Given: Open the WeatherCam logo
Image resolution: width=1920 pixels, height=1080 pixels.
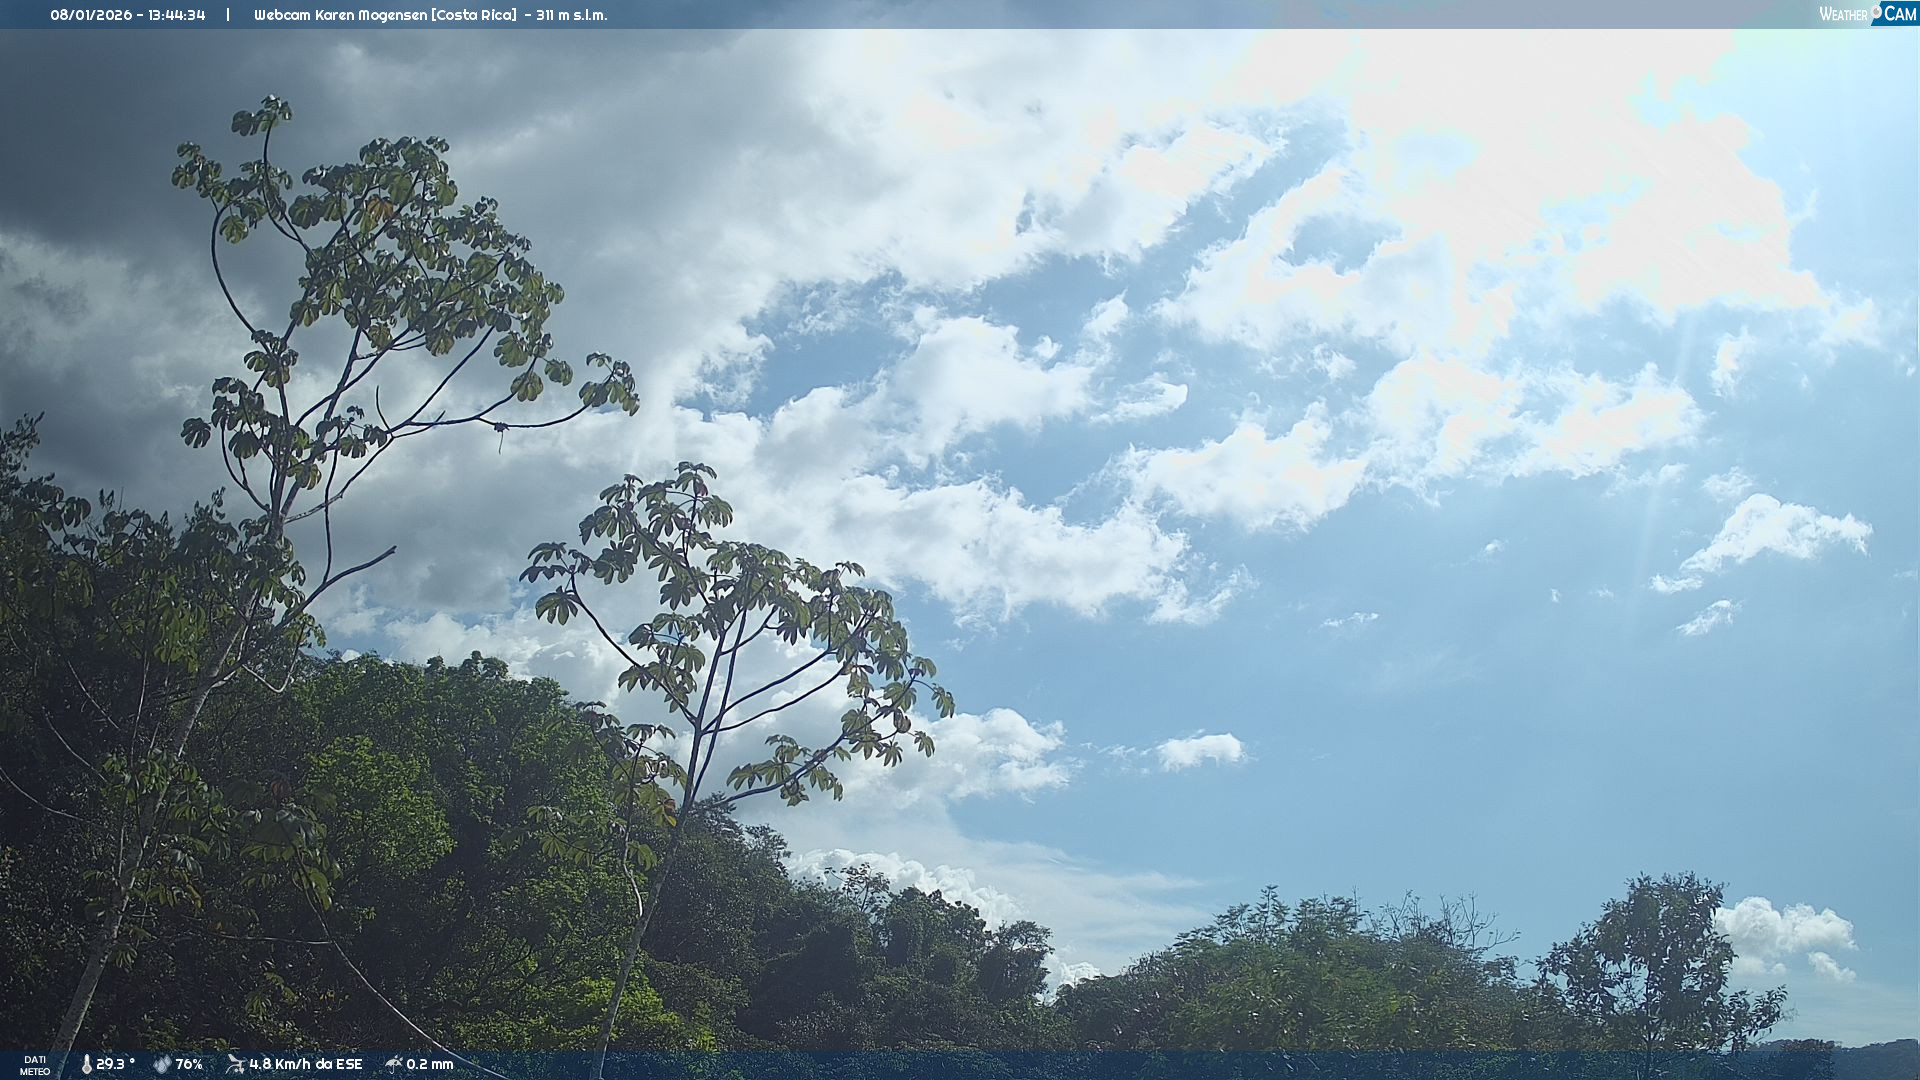Looking at the screenshot, I should point(1867,14).
